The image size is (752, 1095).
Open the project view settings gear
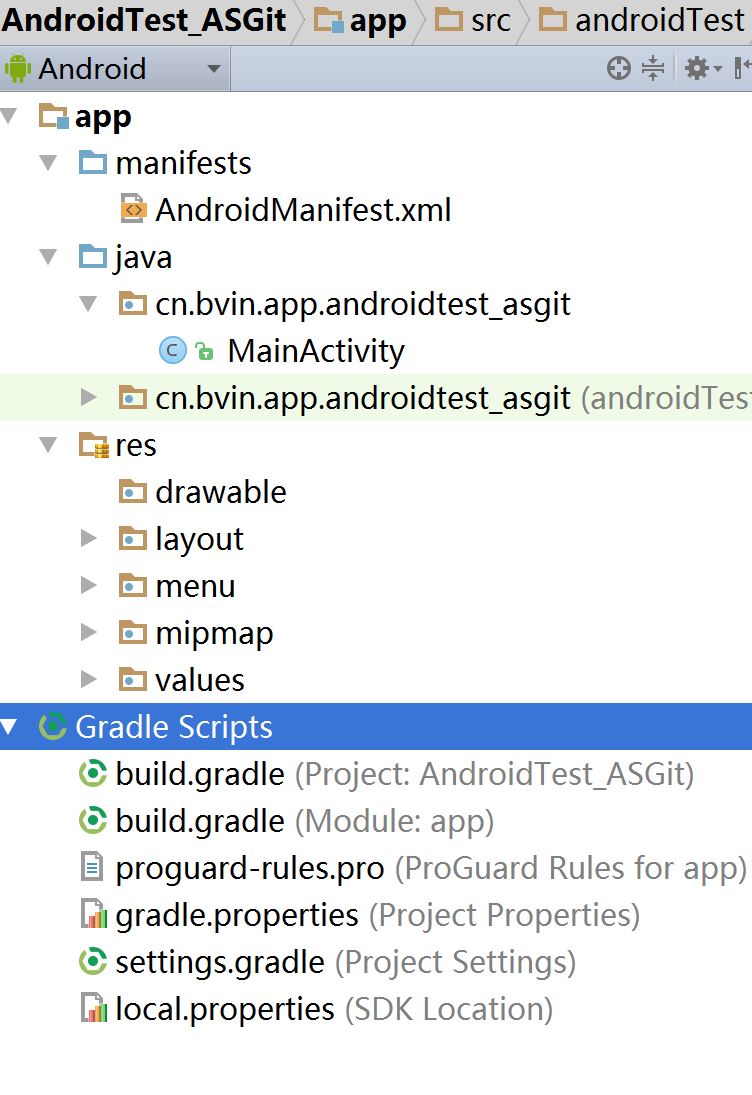[x=697, y=69]
